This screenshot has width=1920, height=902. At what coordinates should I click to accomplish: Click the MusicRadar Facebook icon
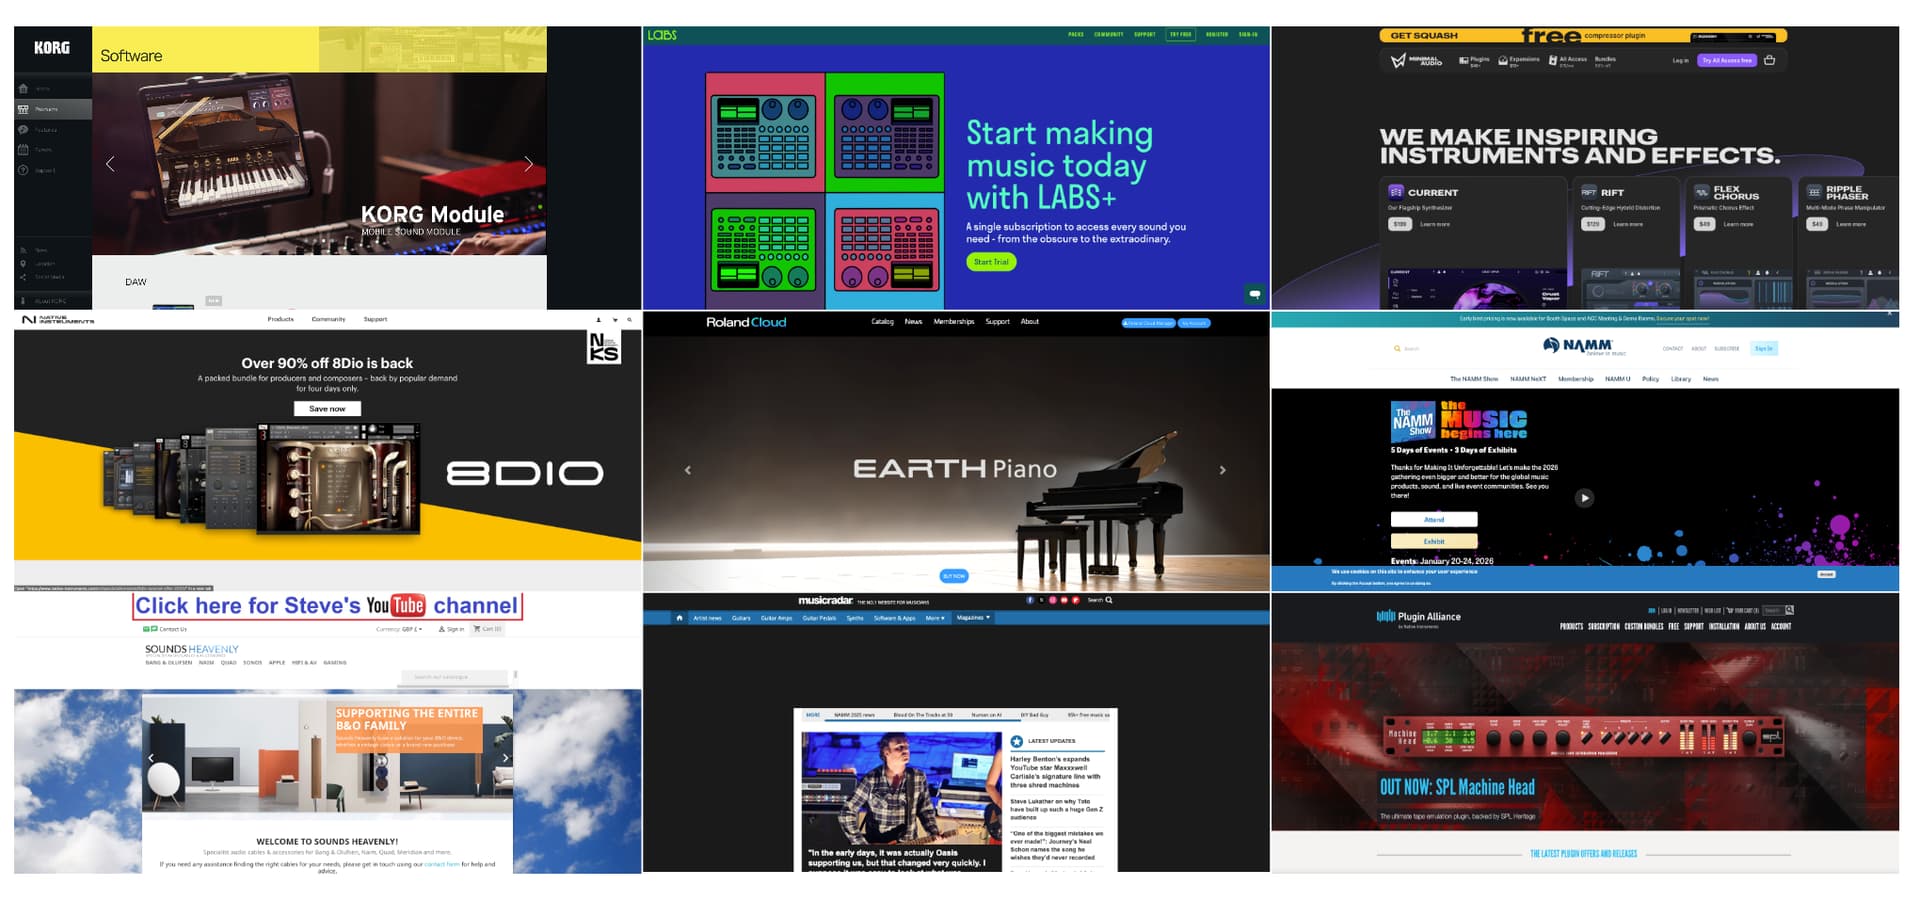pos(1030,600)
